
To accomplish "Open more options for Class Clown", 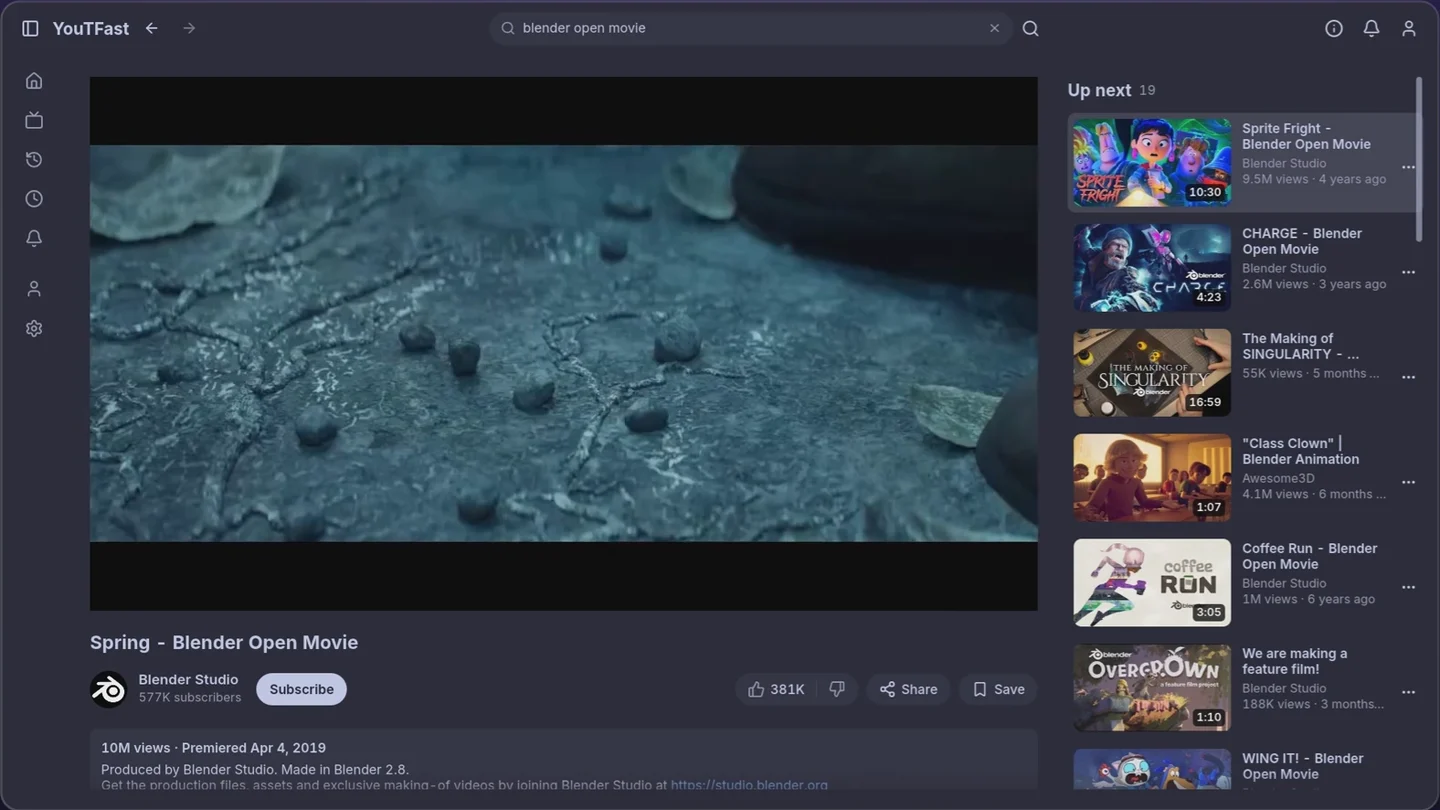I will (1408, 482).
